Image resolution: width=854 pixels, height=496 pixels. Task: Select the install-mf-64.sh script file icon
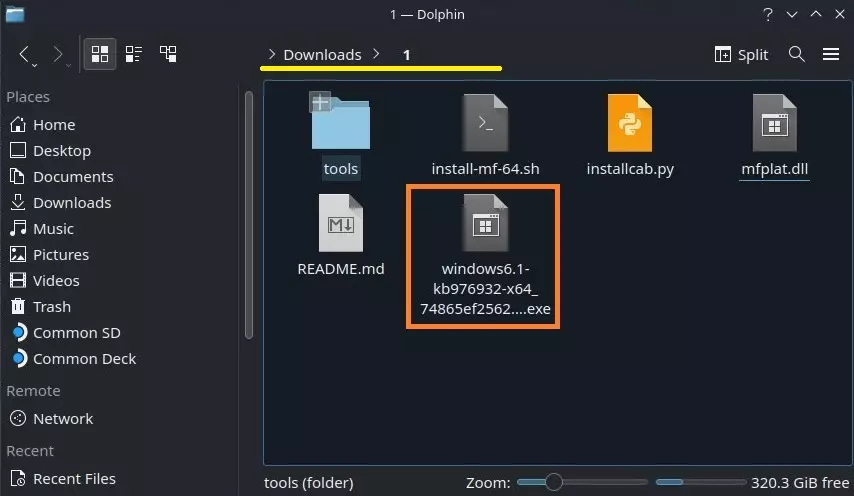[x=485, y=123]
